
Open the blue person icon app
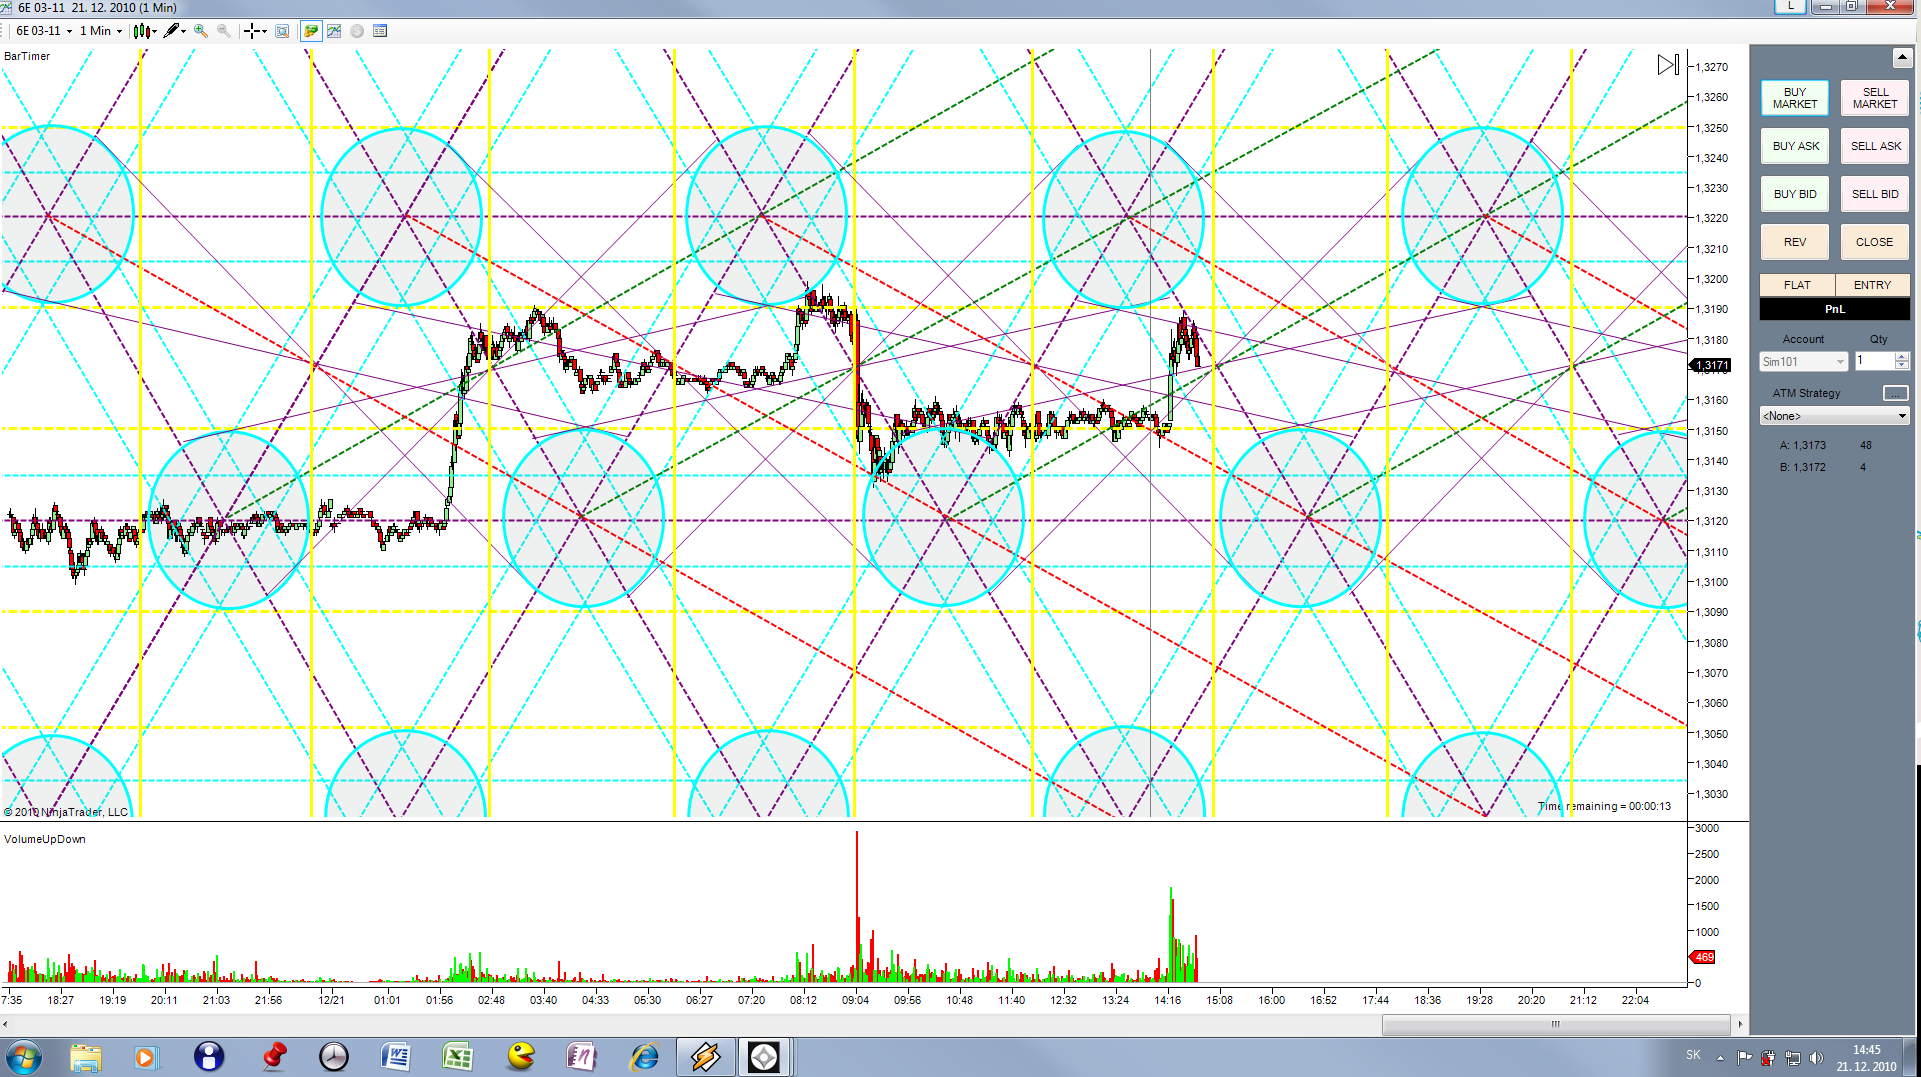click(x=209, y=1057)
